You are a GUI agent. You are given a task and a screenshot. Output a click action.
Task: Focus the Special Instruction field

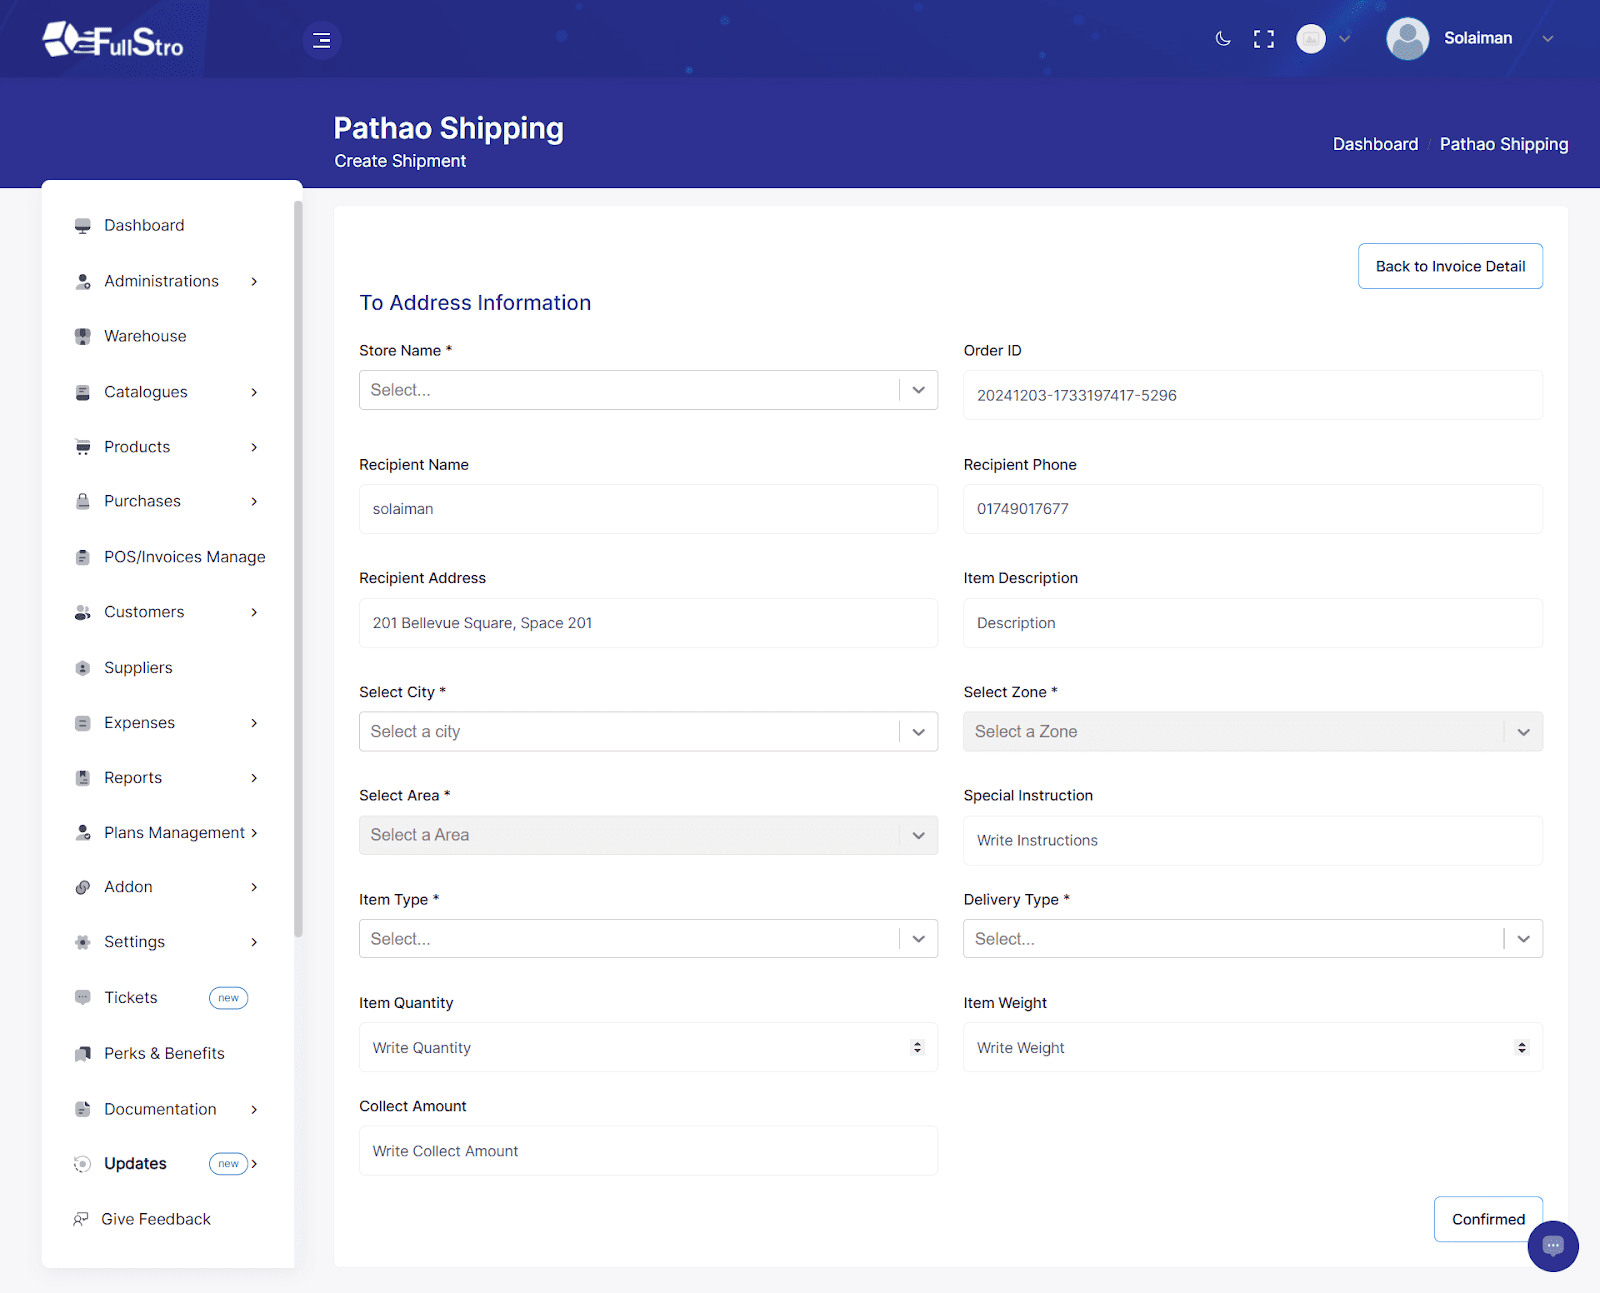pos(1253,841)
